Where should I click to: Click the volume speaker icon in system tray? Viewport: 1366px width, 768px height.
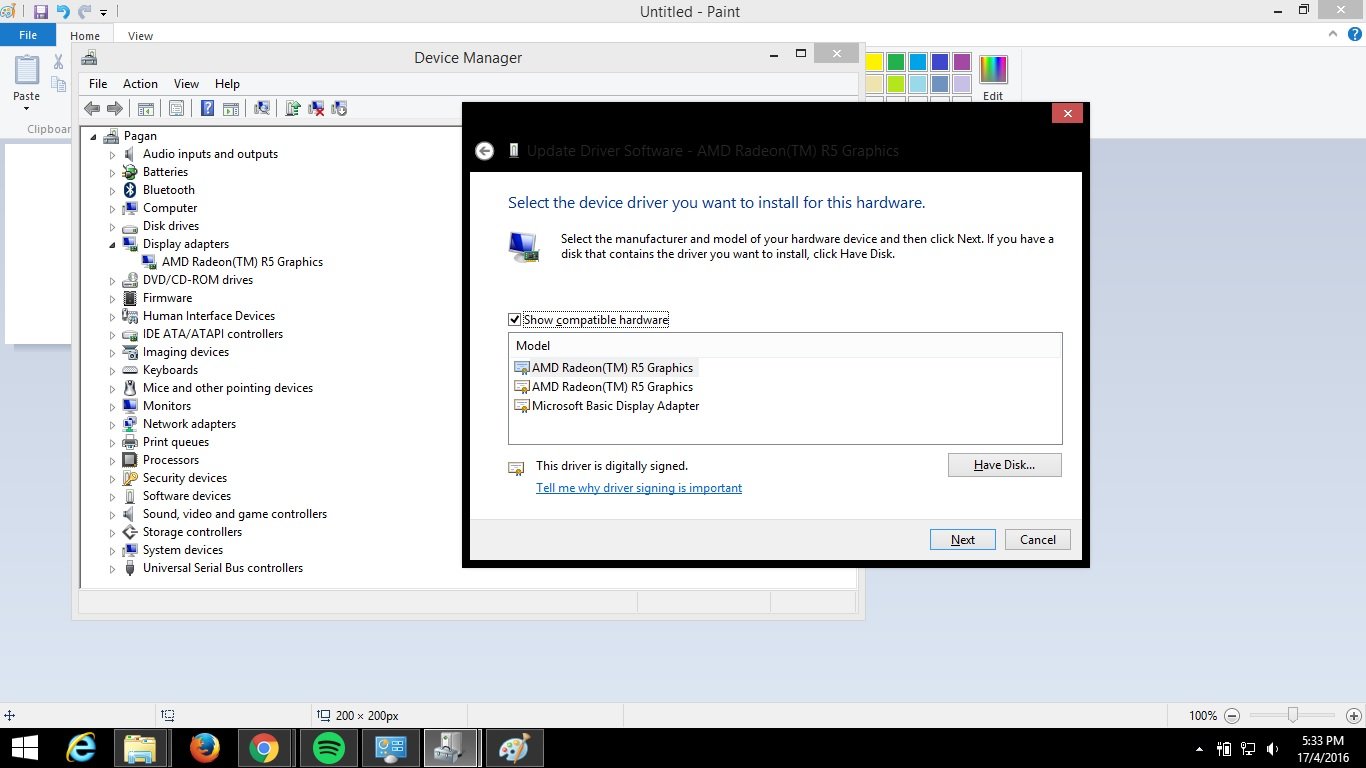point(1273,748)
